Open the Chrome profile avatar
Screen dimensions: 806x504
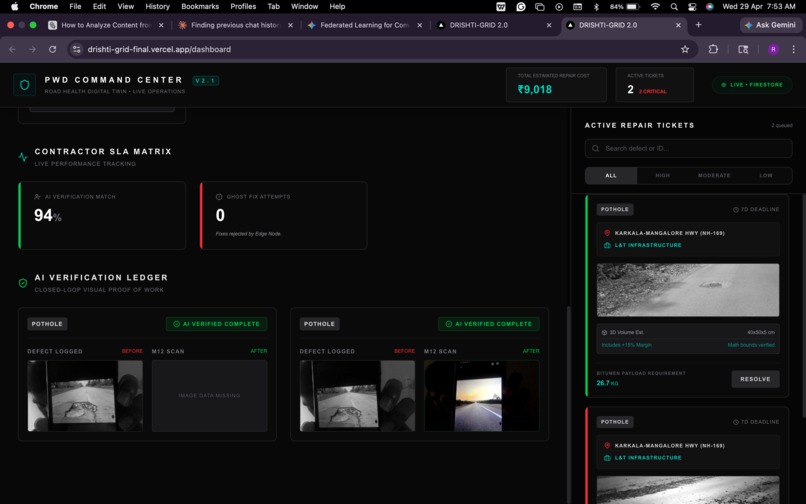[x=773, y=49]
